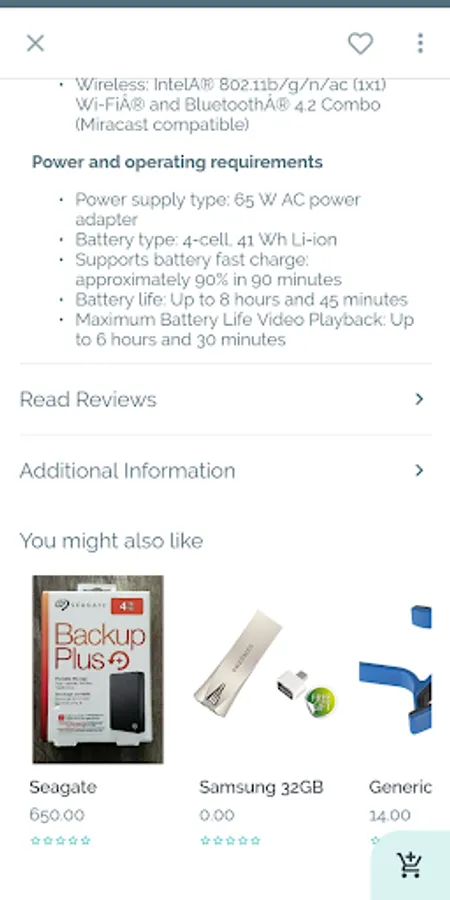Open Seagate Backup Plus product thumbnail
The width and height of the screenshot is (450, 900).
(x=98, y=669)
